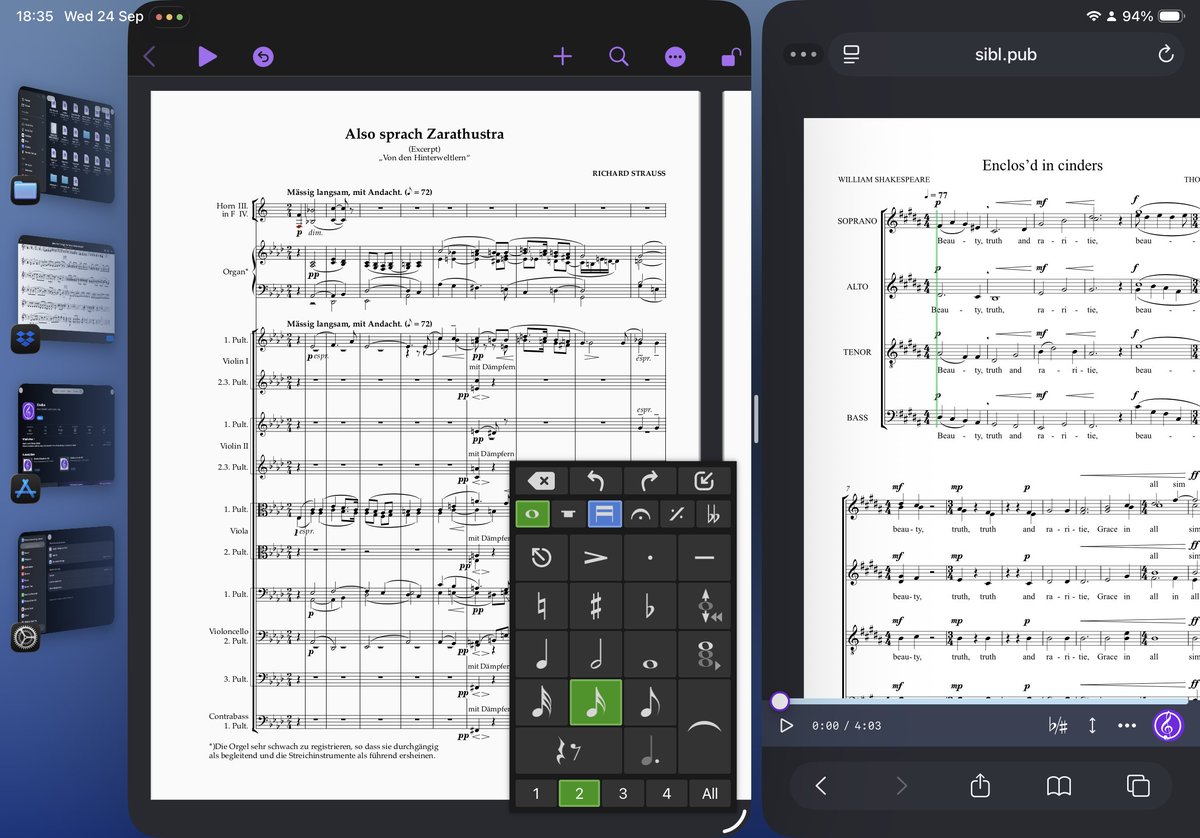Viewport: 1200px width, 838px height.
Task: Click the RICHARD STRAUSS composer text
Action: tap(629, 173)
